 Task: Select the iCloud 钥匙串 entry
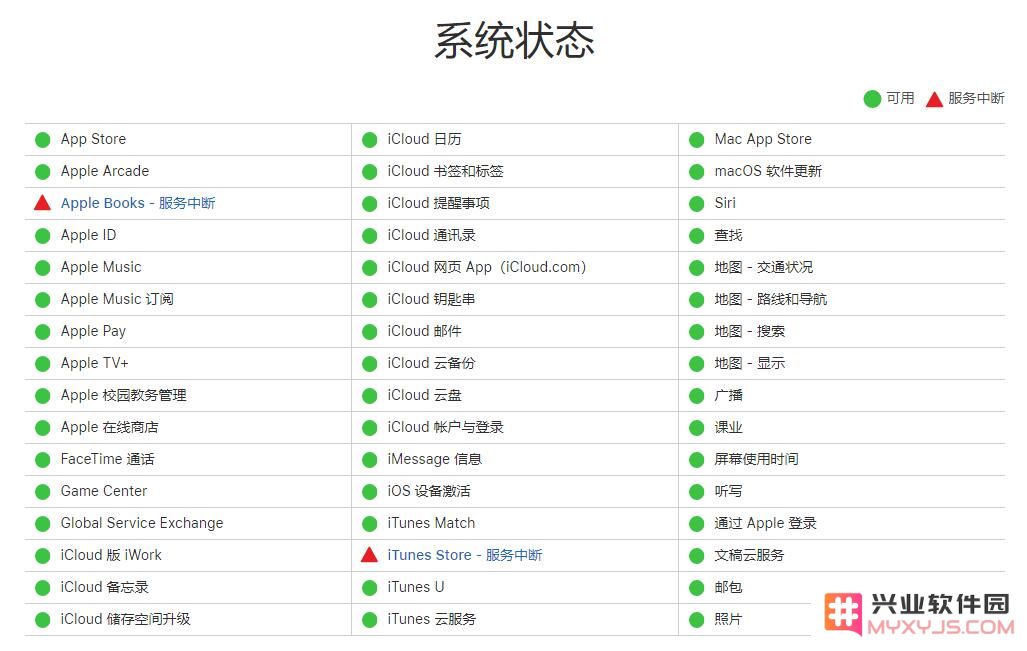point(431,299)
